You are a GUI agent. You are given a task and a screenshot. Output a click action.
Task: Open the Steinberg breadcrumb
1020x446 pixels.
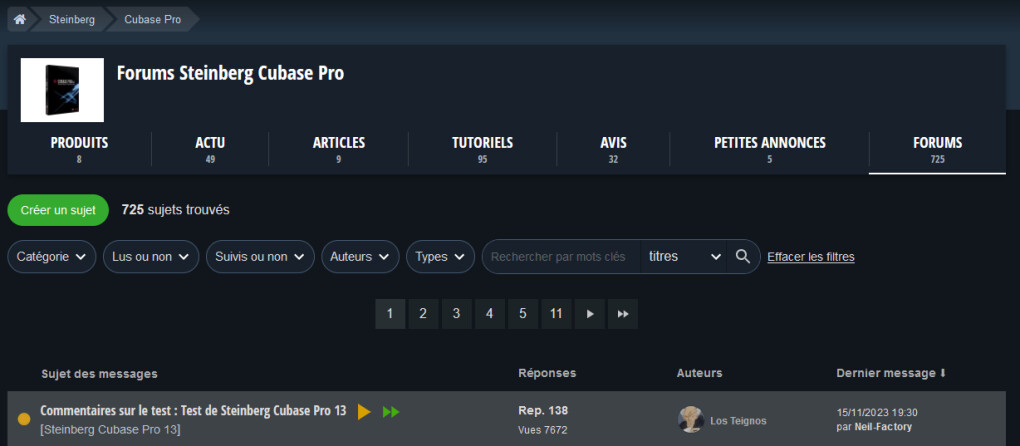click(72, 20)
